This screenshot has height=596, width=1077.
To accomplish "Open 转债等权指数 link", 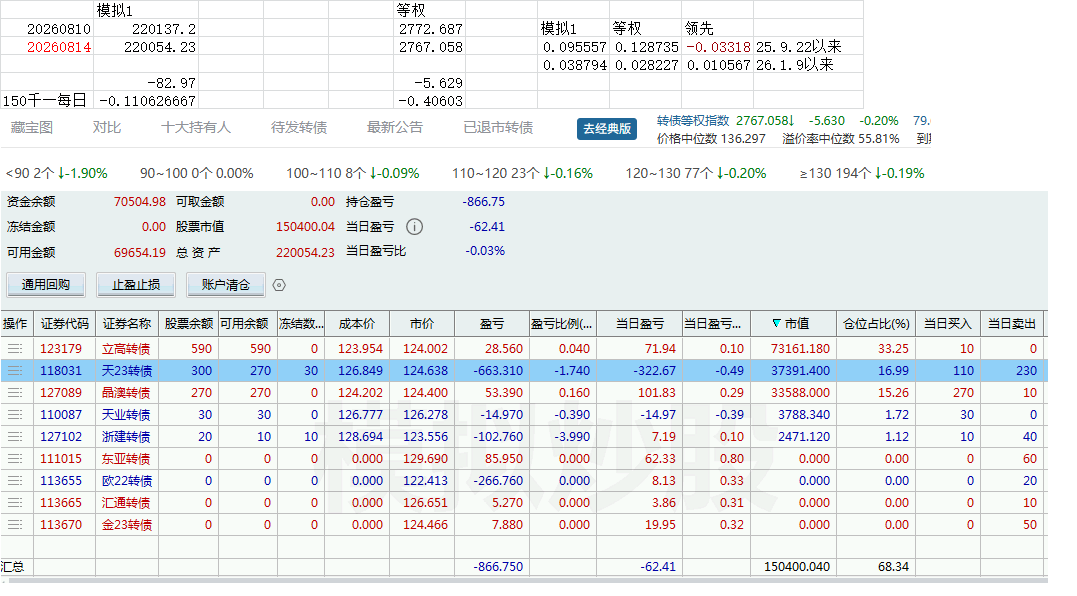I will (x=693, y=121).
